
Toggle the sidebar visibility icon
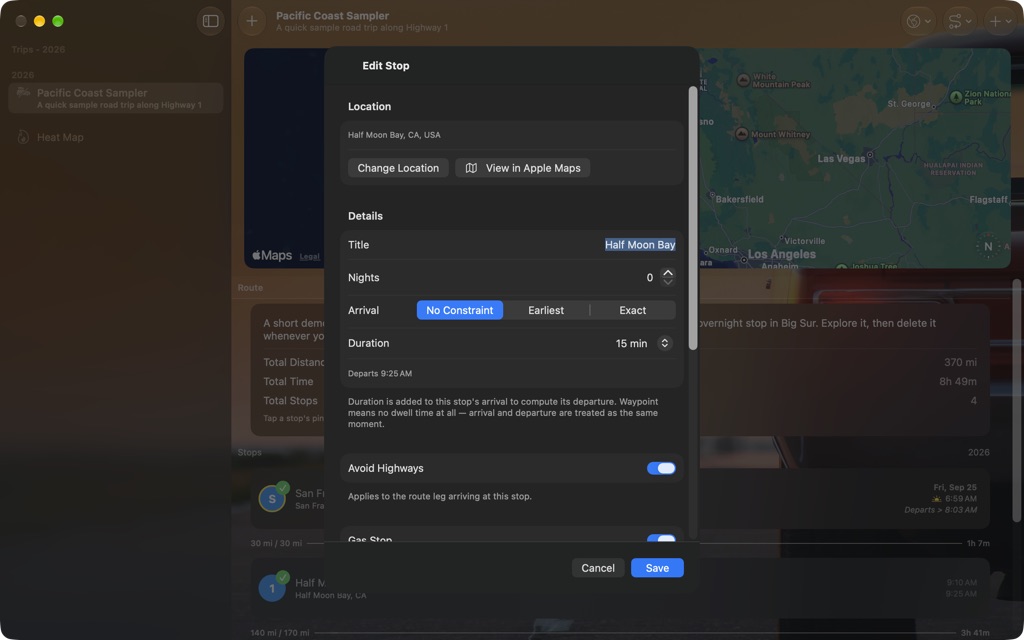pyautogui.click(x=210, y=22)
